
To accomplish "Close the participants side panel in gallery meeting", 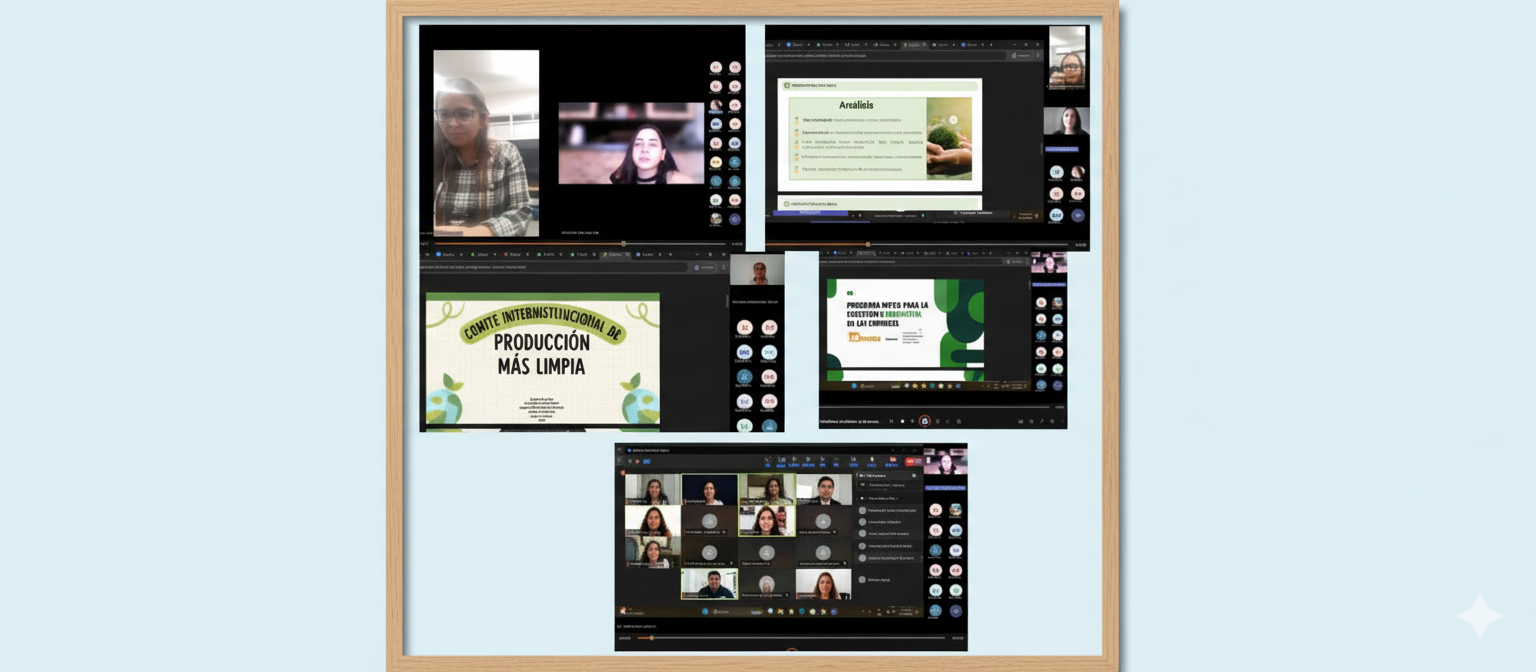I will tap(913, 475).
